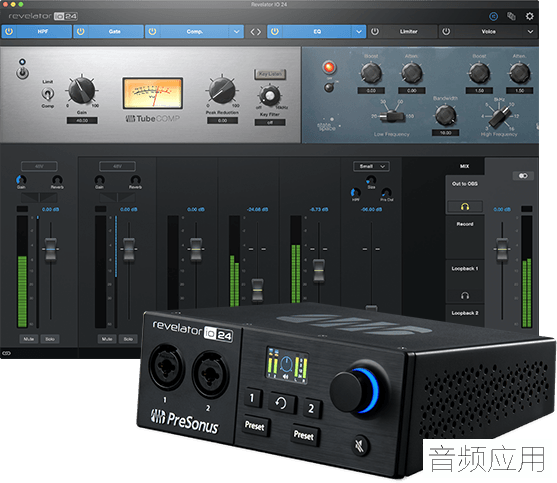The width and height of the screenshot is (557, 483).
Task: Open the Small reverb type dropdown
Action: 372,166
